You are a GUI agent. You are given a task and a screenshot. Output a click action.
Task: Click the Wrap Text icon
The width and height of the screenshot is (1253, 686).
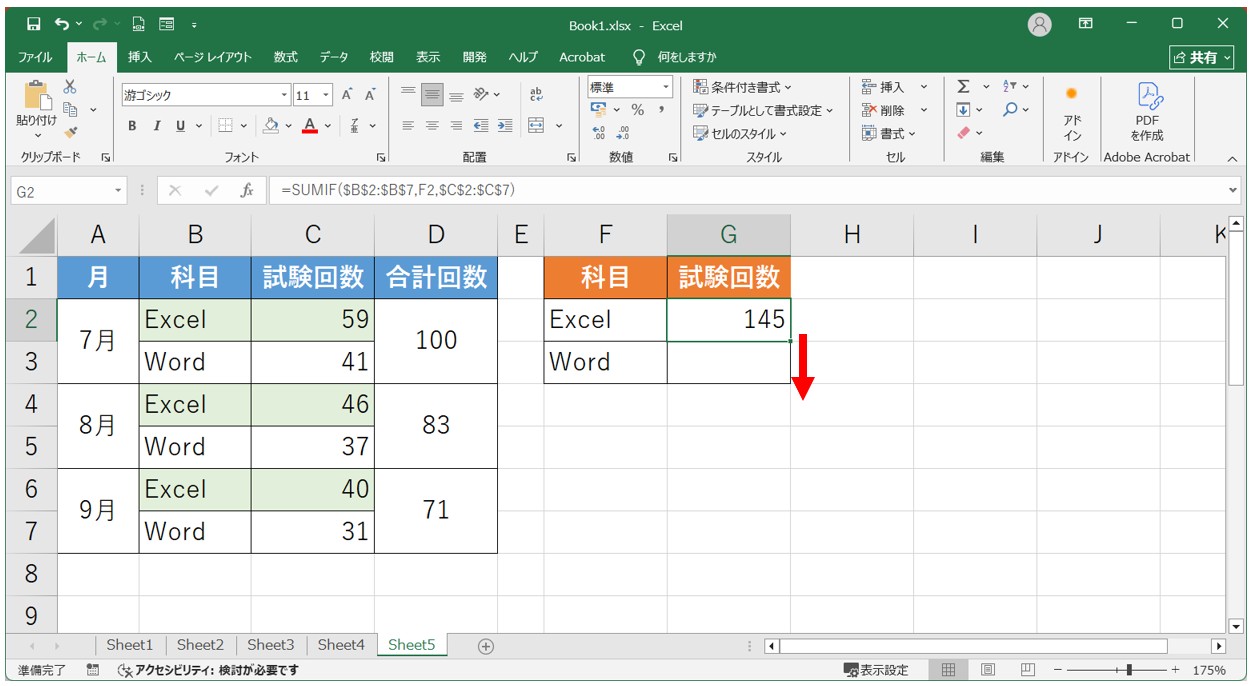[x=536, y=95]
